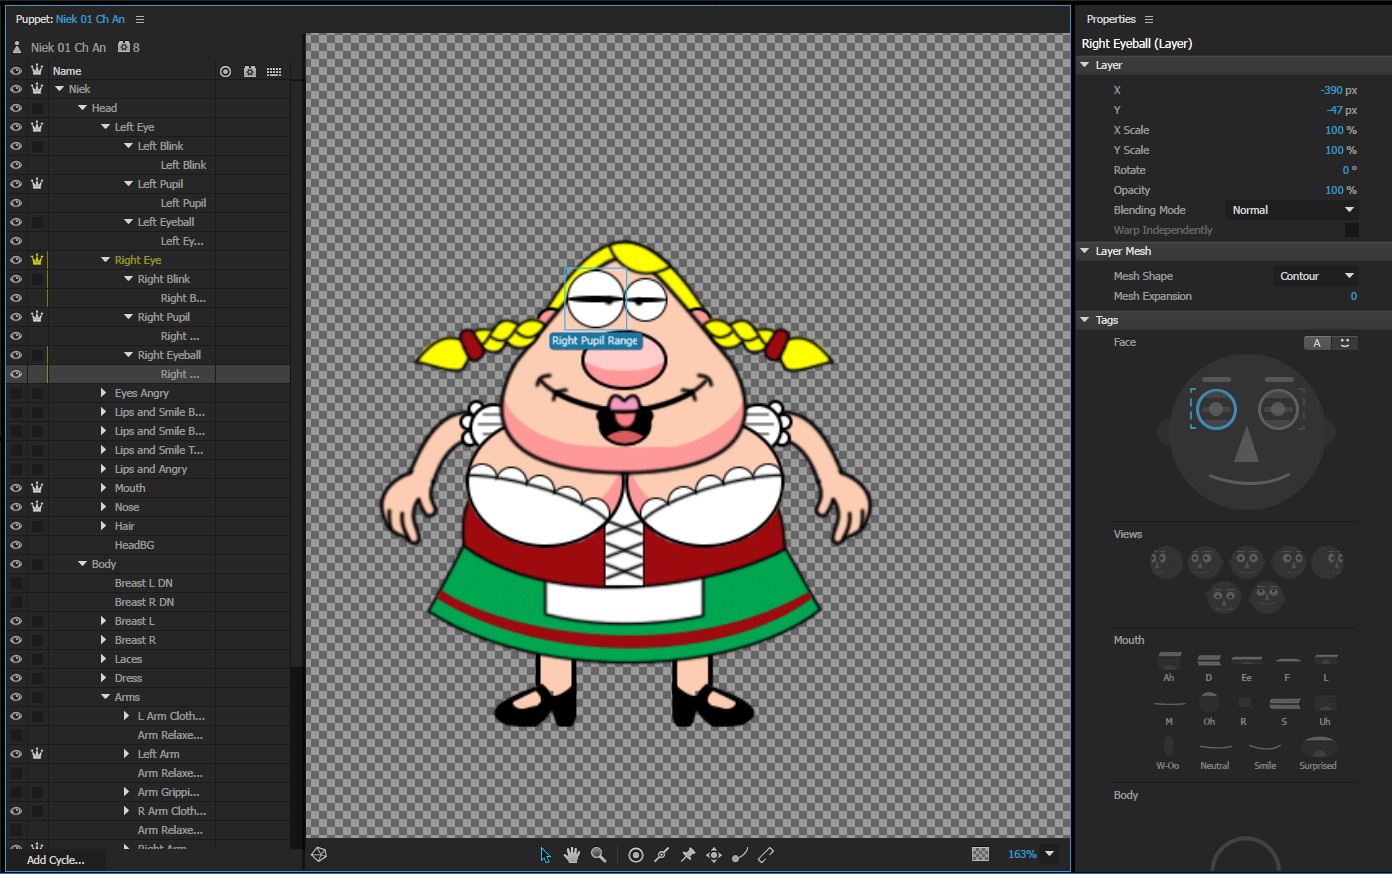Click the dotted-grid column header icon
Viewport: 1392px width, 874px height.
(274, 71)
